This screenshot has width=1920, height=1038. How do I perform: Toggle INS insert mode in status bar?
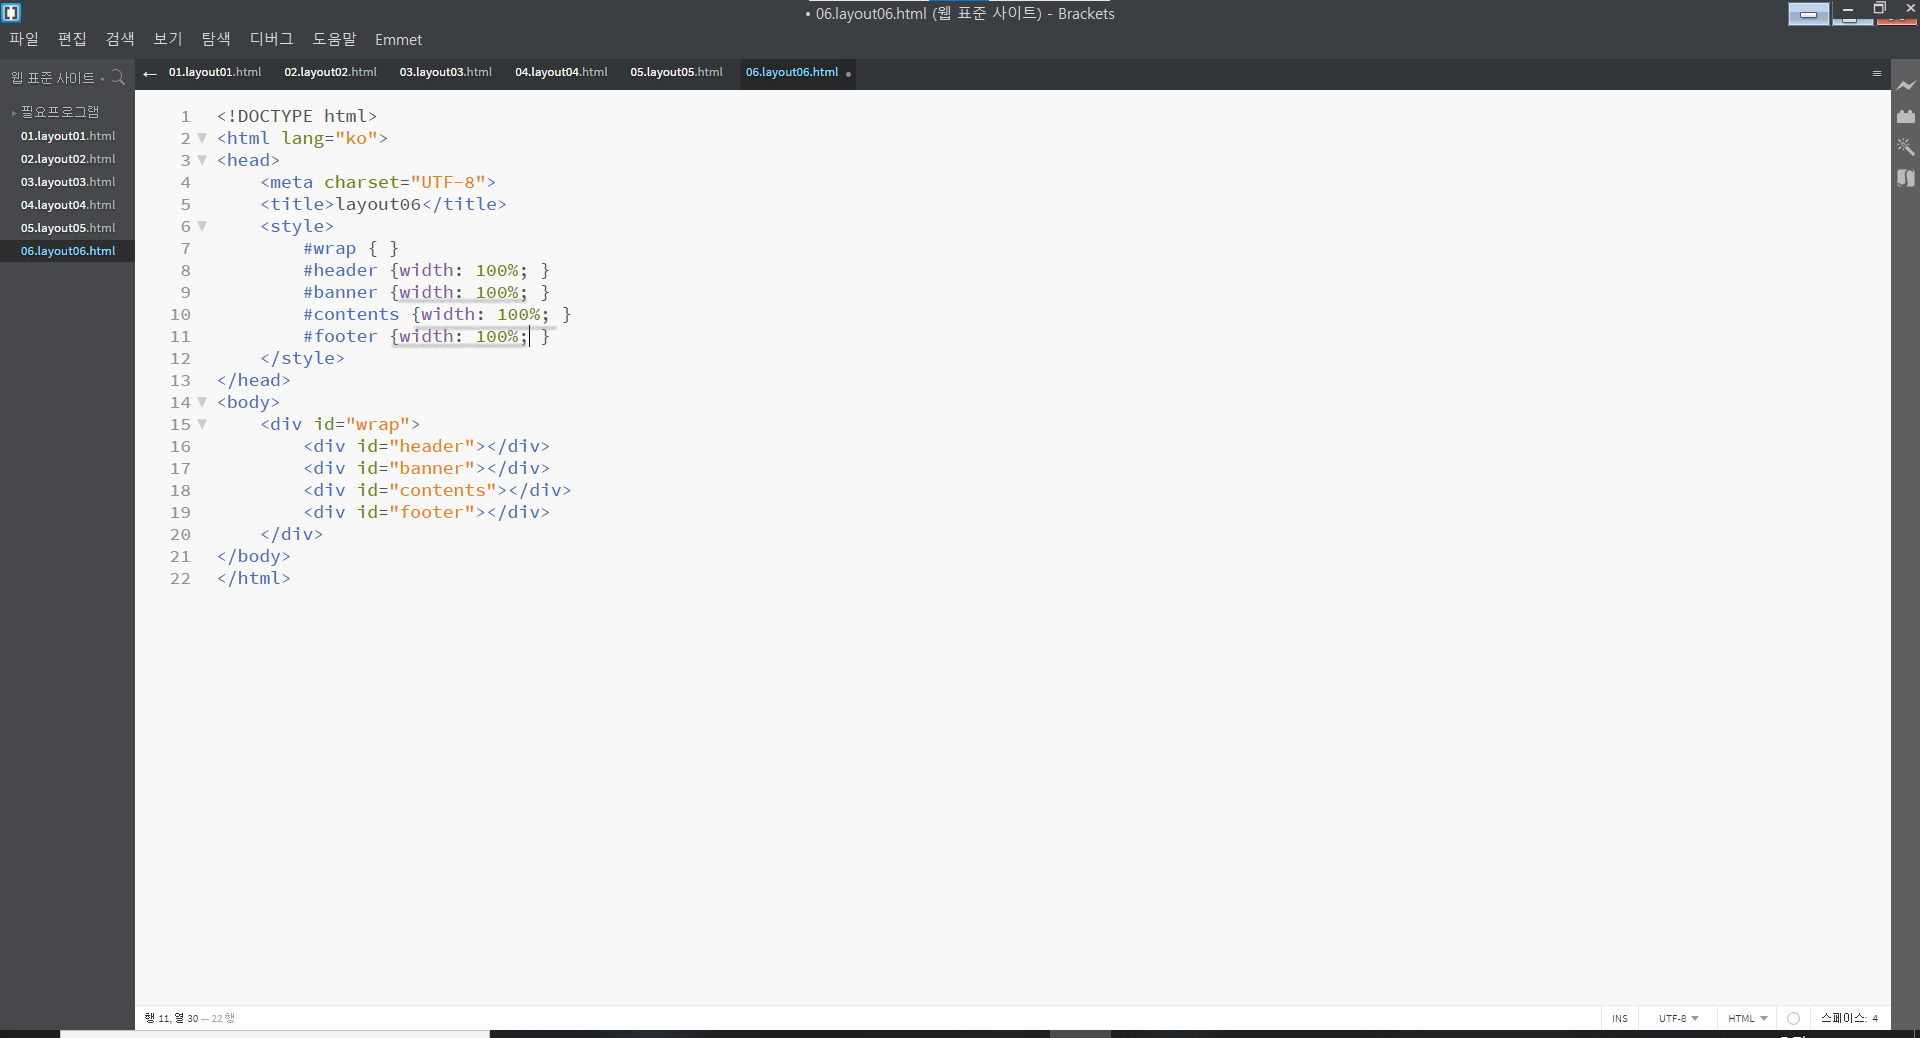[1620, 1018]
